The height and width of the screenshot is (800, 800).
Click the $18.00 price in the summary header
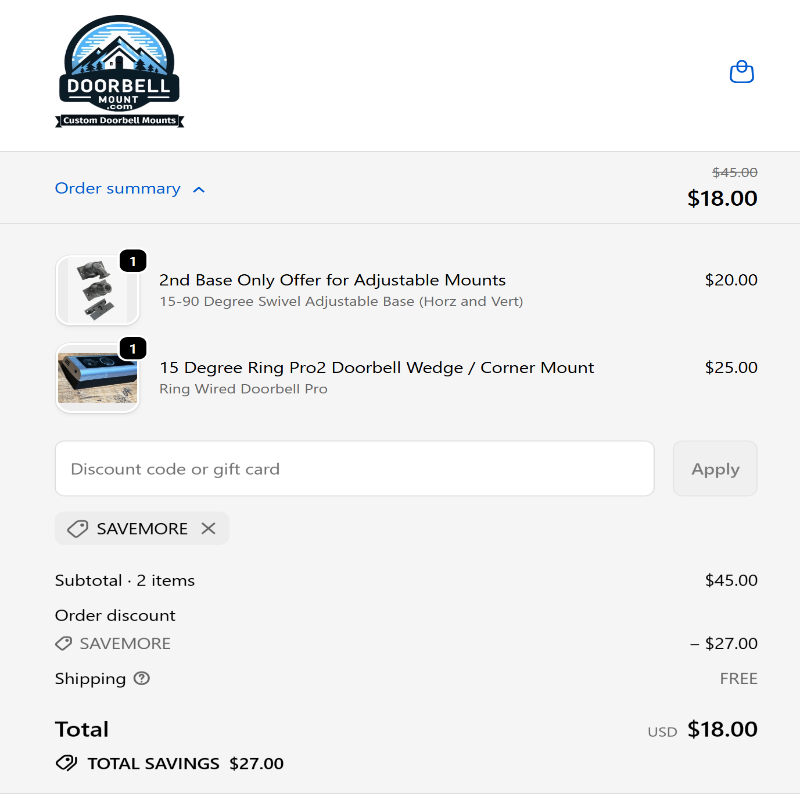[x=722, y=198]
